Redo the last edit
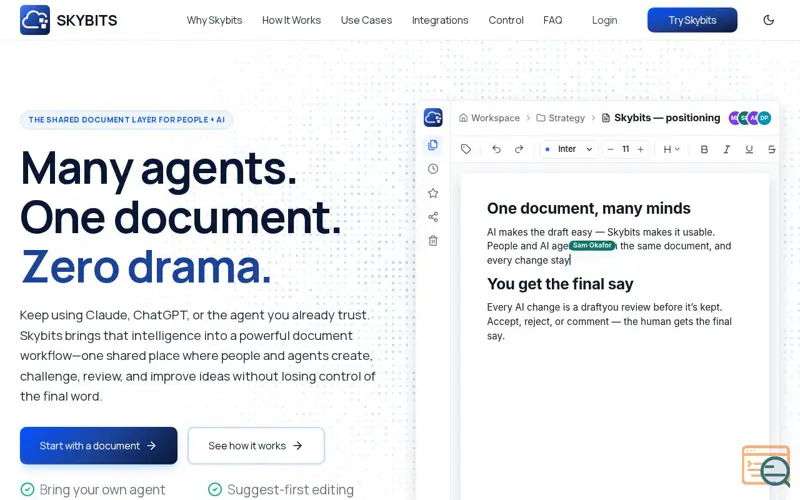Screen dimensions: 800x500 [519, 149]
